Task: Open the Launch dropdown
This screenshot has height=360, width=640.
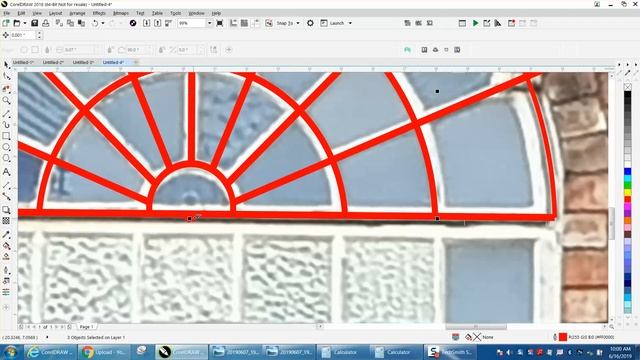Action: [x=336, y=23]
